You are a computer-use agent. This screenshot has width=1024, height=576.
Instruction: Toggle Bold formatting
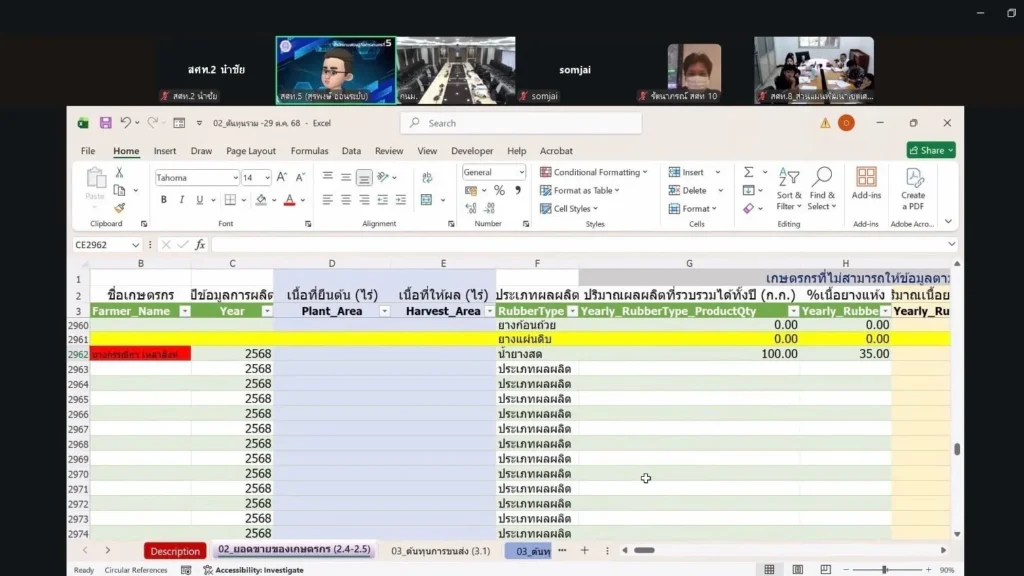coord(164,200)
